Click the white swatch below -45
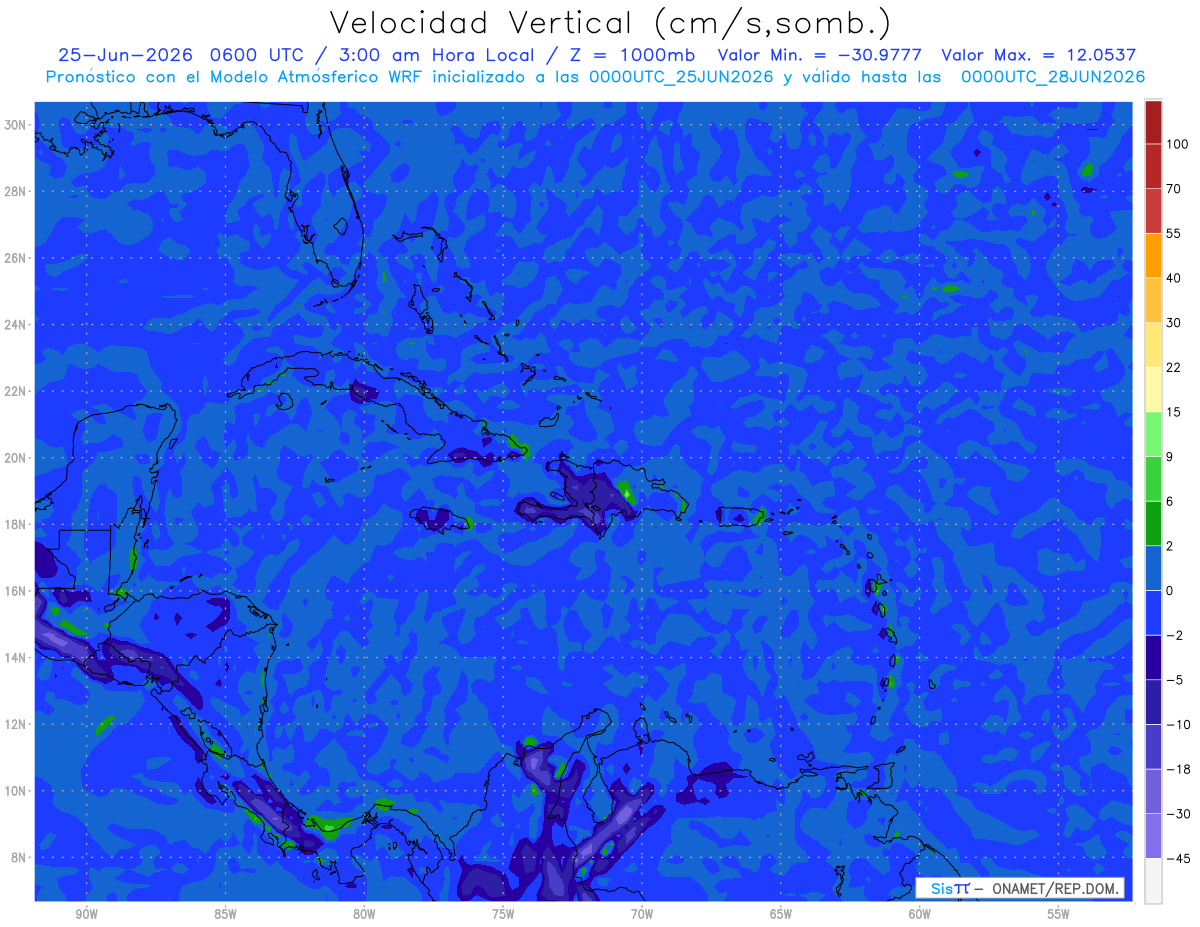The width and height of the screenshot is (1200, 927). coord(1153,880)
